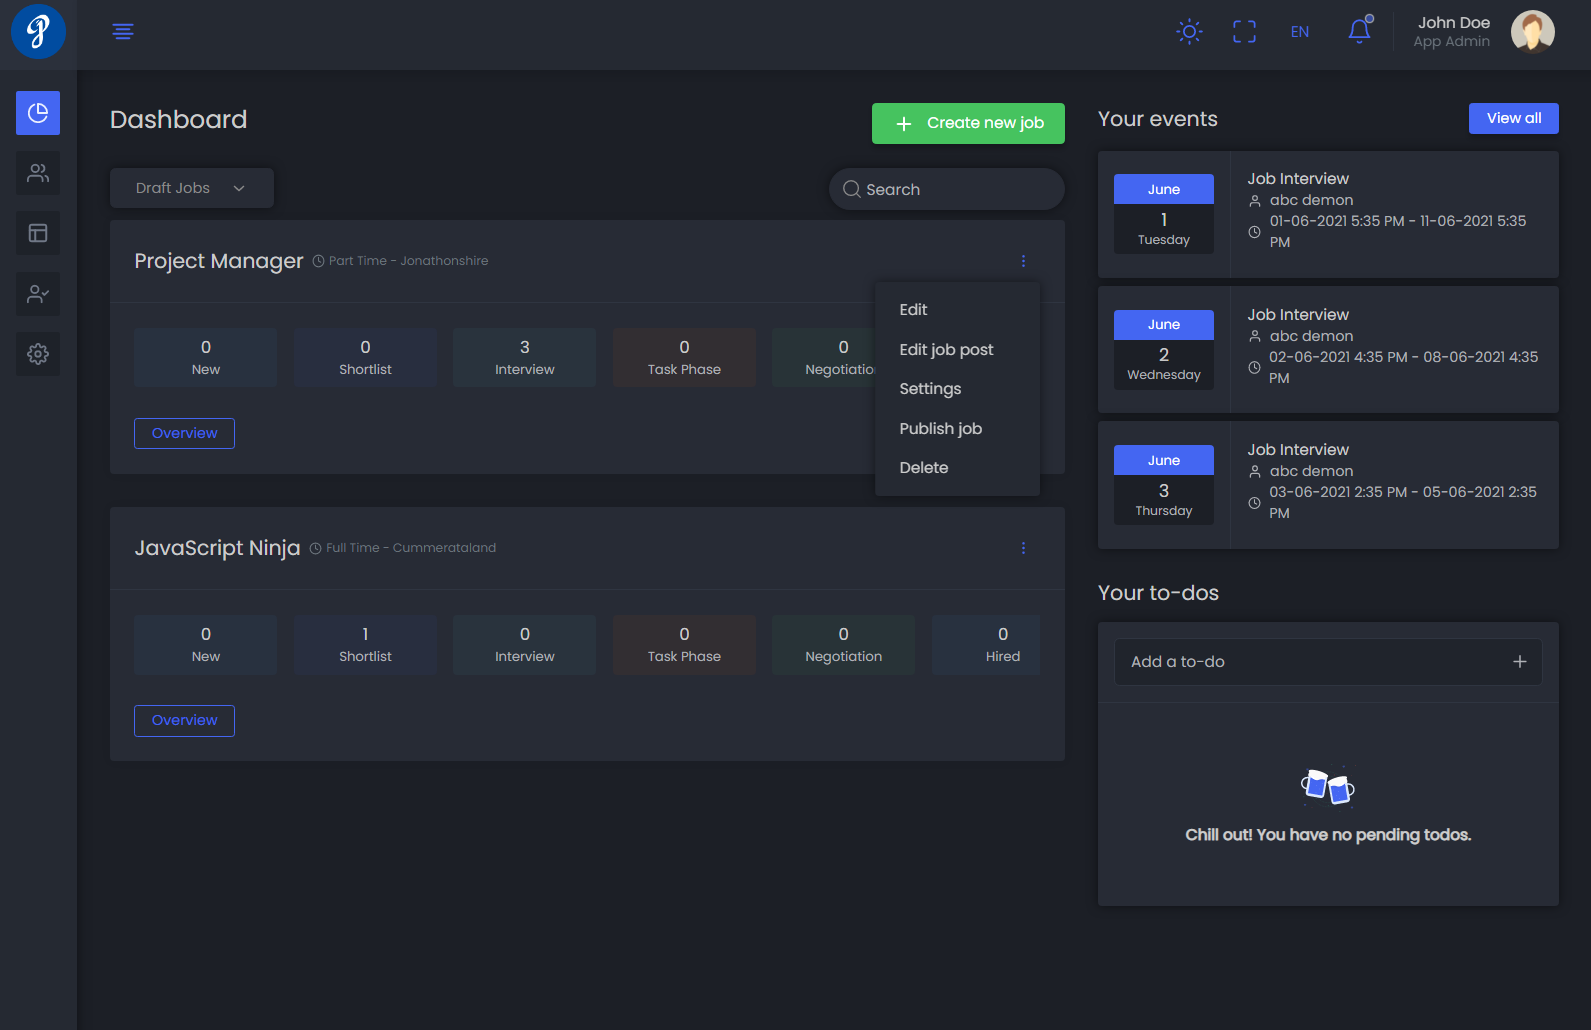
Task: Enter fullscreen mode via the bracket icon
Action: [1244, 32]
